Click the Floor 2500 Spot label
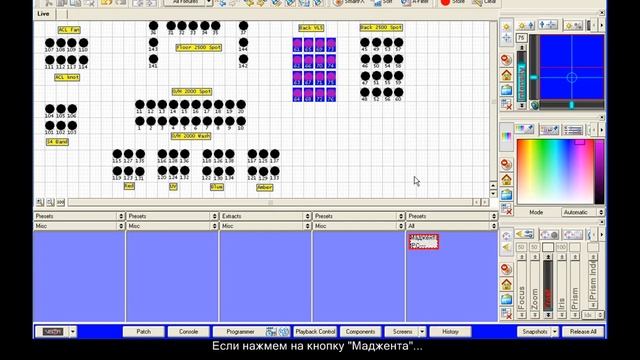This screenshot has height=360, width=640. [x=199, y=47]
